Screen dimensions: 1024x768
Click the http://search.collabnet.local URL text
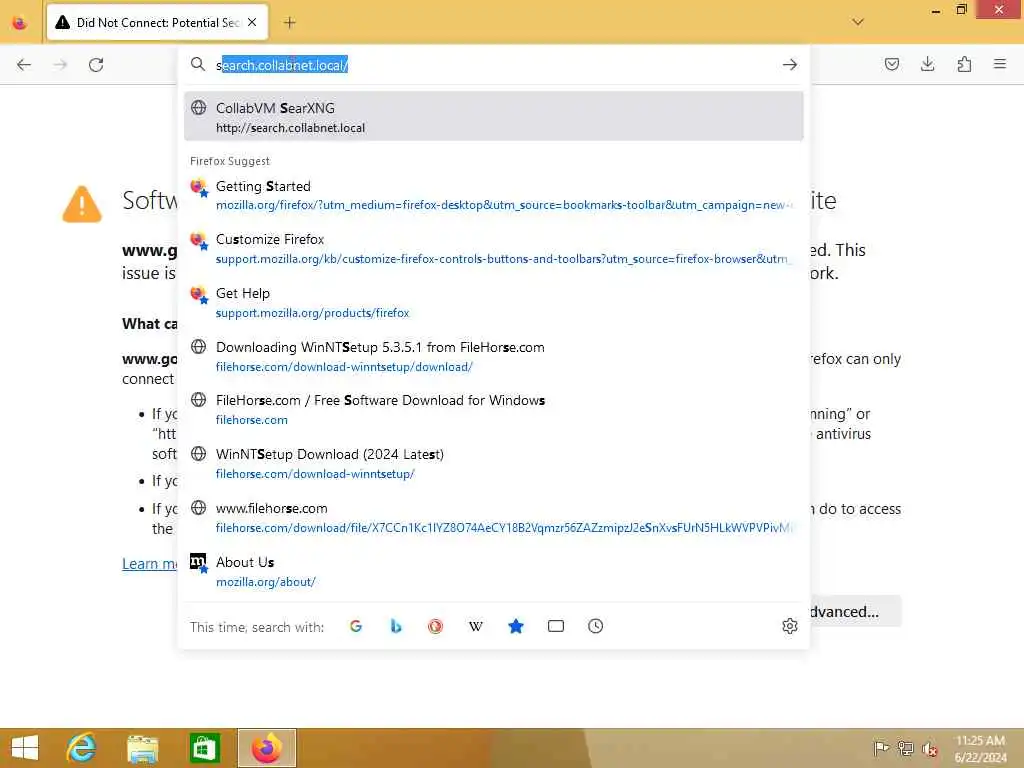[290, 128]
